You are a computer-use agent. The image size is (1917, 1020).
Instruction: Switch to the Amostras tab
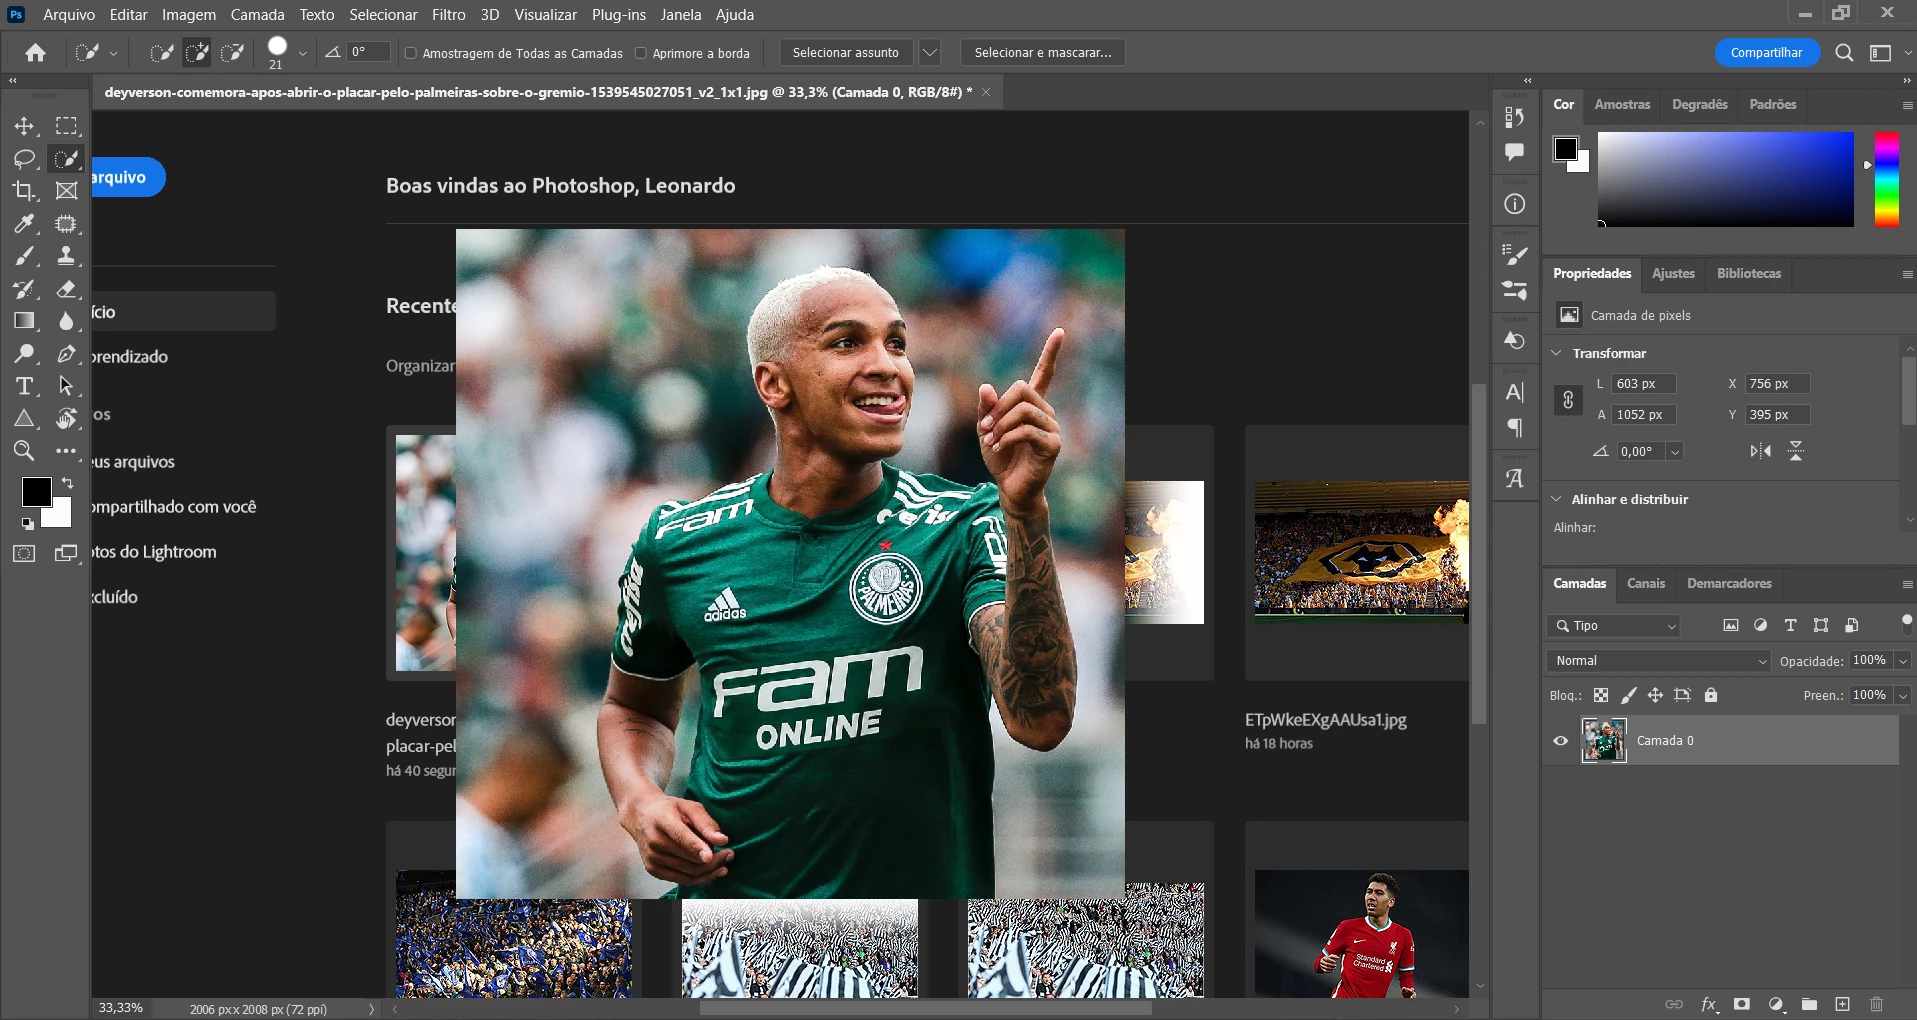pyautogui.click(x=1622, y=105)
